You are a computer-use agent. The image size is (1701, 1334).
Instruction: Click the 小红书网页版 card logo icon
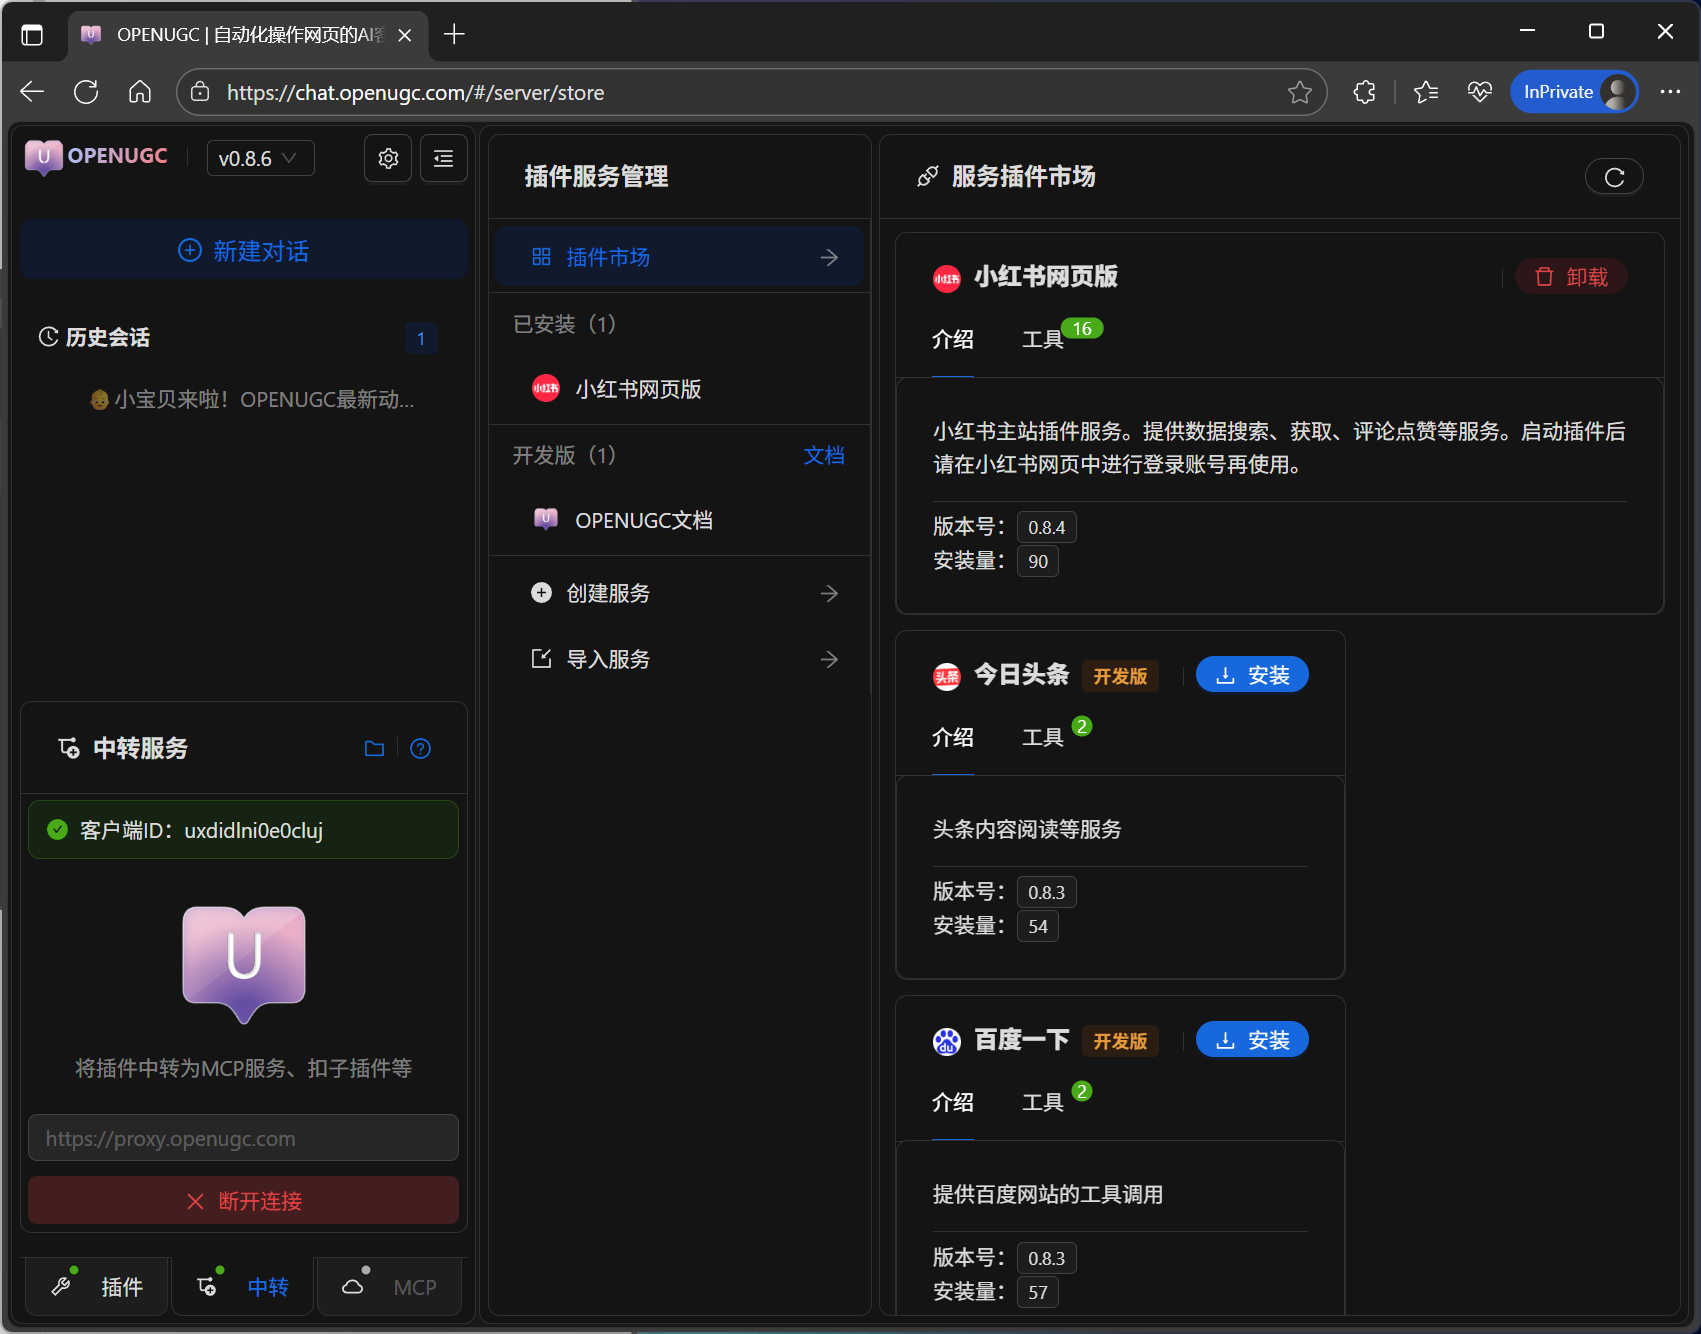click(947, 279)
